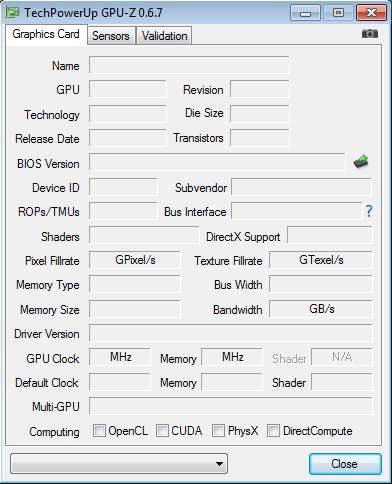The height and width of the screenshot is (484, 392).
Task: Click the Default Clock field
Action: pyautogui.click(x=119, y=381)
